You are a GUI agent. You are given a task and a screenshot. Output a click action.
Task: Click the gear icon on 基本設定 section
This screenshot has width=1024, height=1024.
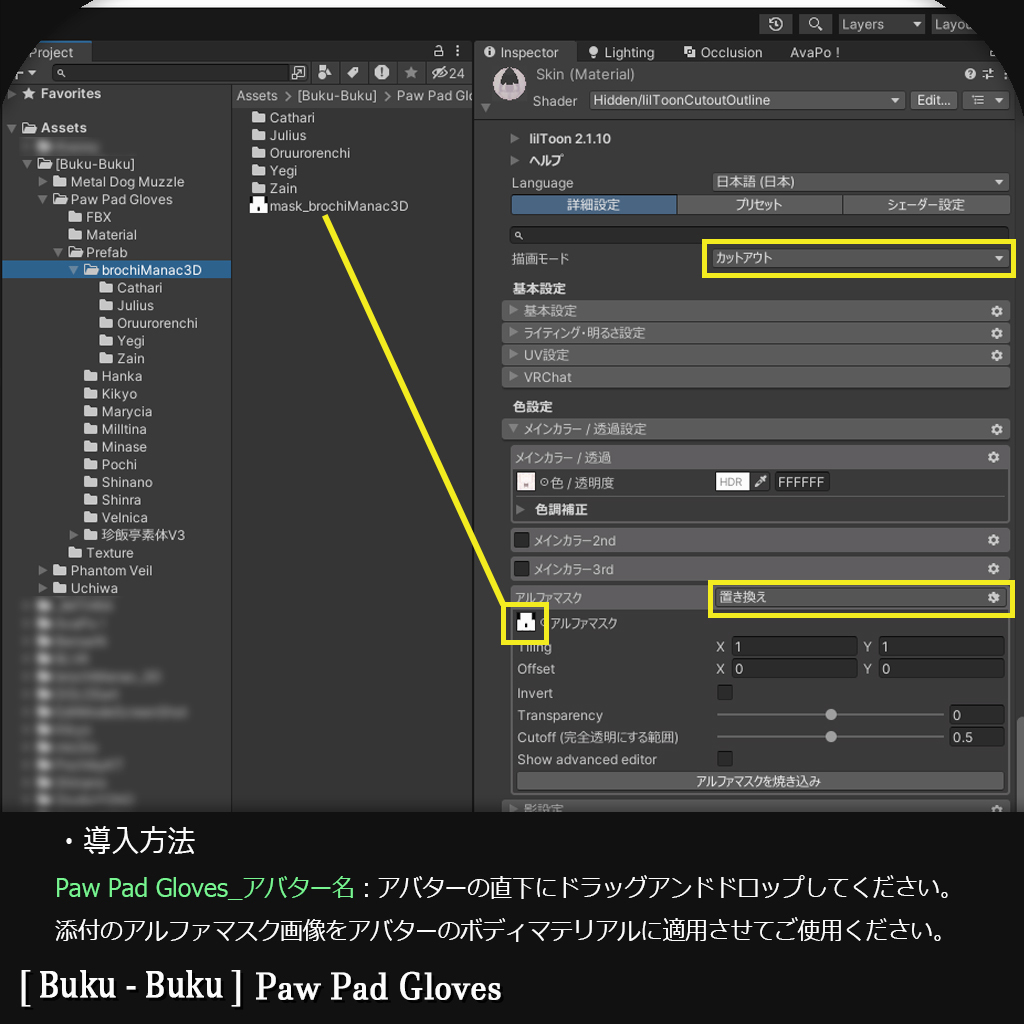tap(996, 311)
